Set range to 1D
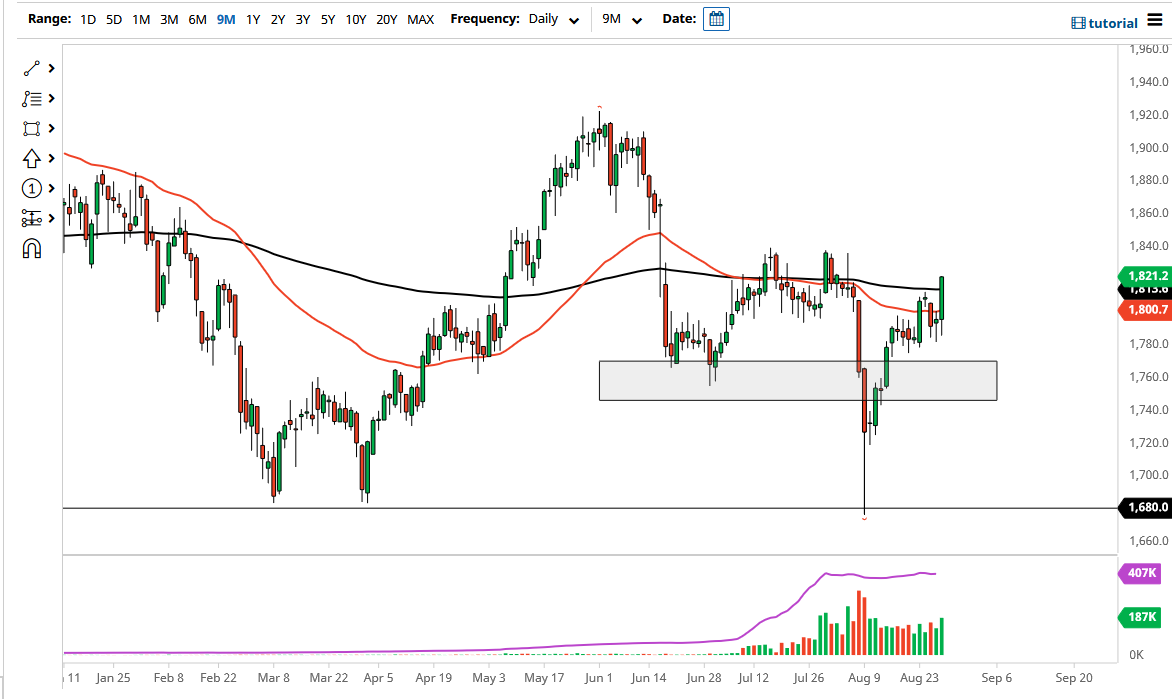This screenshot has height=699, width=1172. click(x=88, y=19)
